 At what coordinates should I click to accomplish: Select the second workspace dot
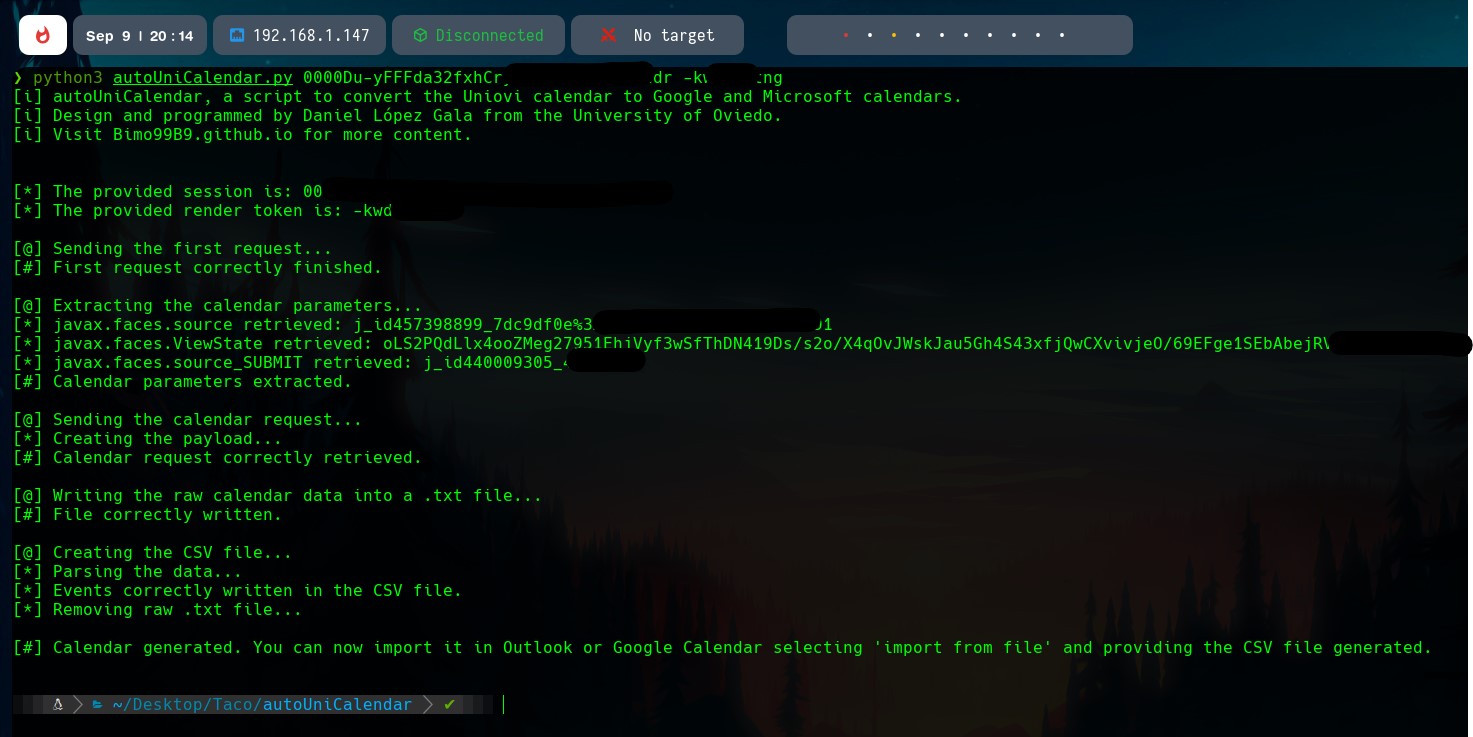pos(870,35)
